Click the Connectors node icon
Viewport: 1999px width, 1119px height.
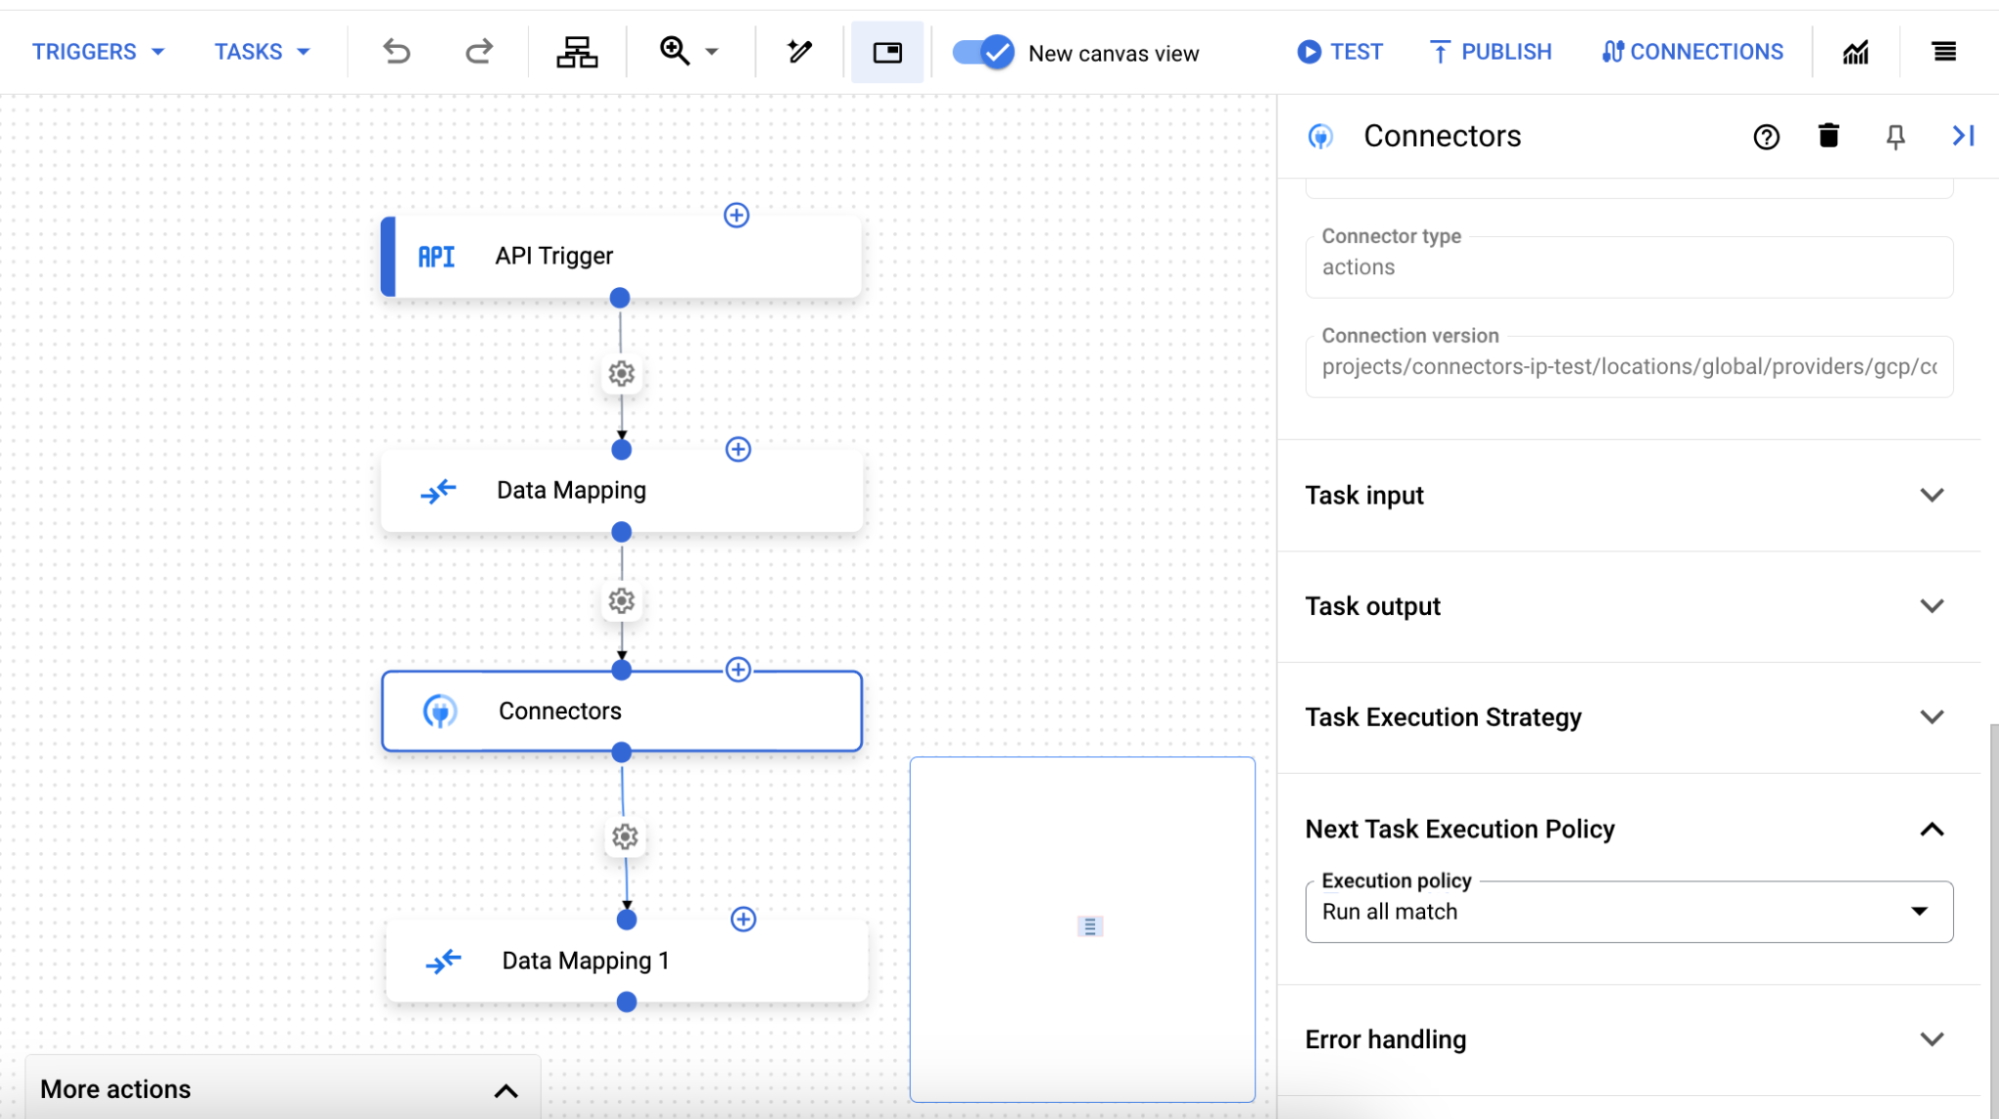438,710
